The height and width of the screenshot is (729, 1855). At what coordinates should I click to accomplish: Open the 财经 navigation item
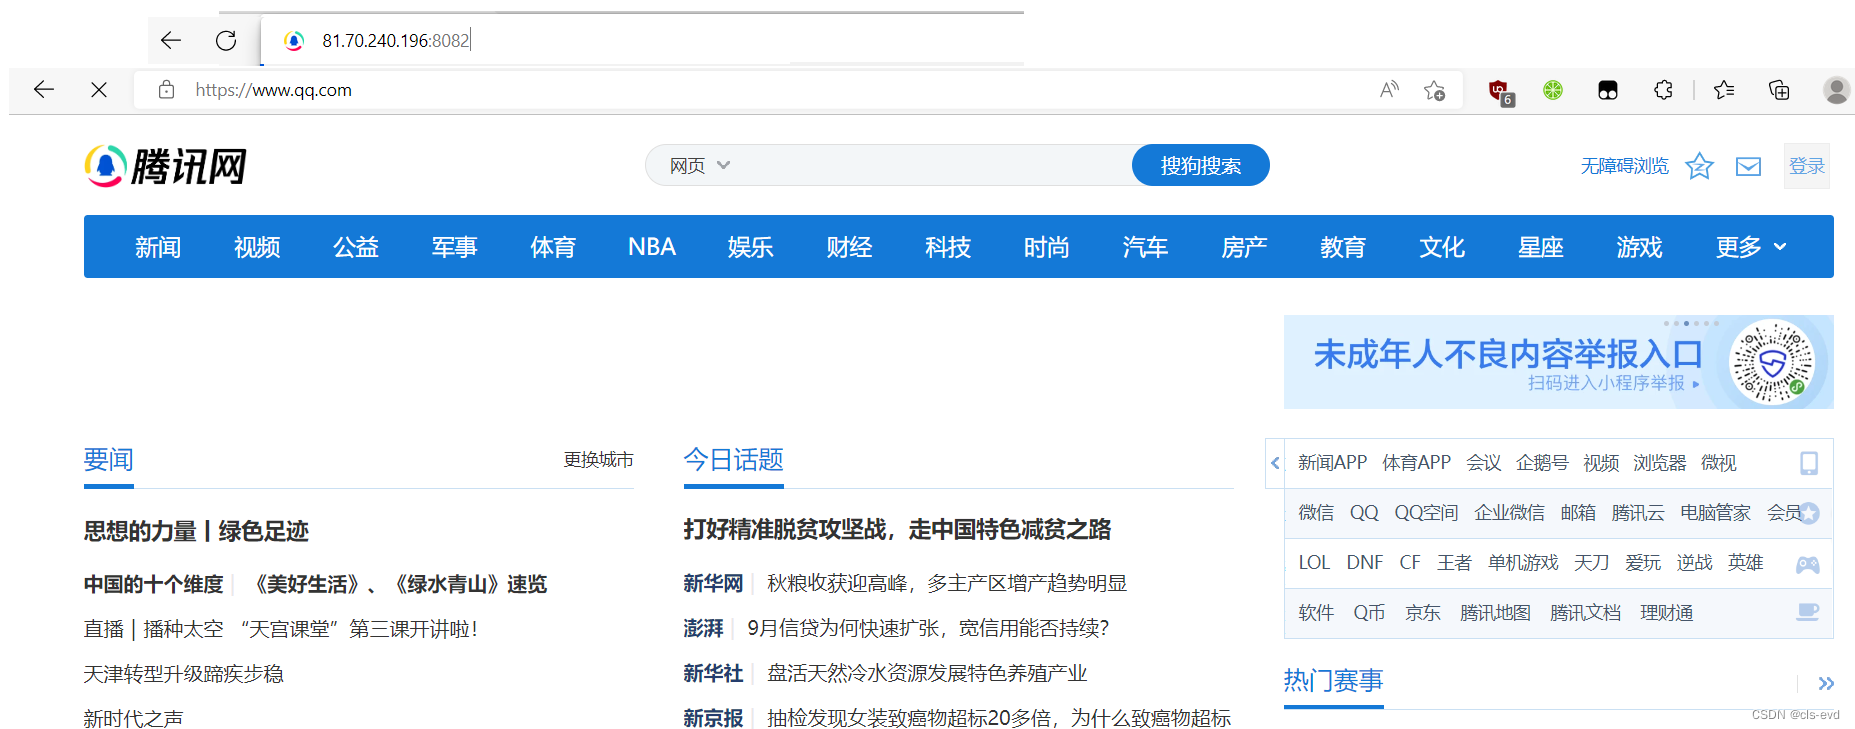[849, 247]
